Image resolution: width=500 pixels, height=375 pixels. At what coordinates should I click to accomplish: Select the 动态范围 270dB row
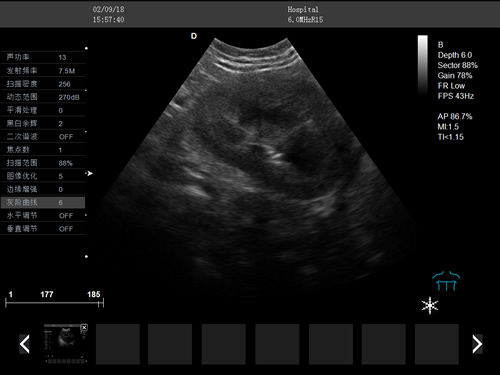[43, 97]
